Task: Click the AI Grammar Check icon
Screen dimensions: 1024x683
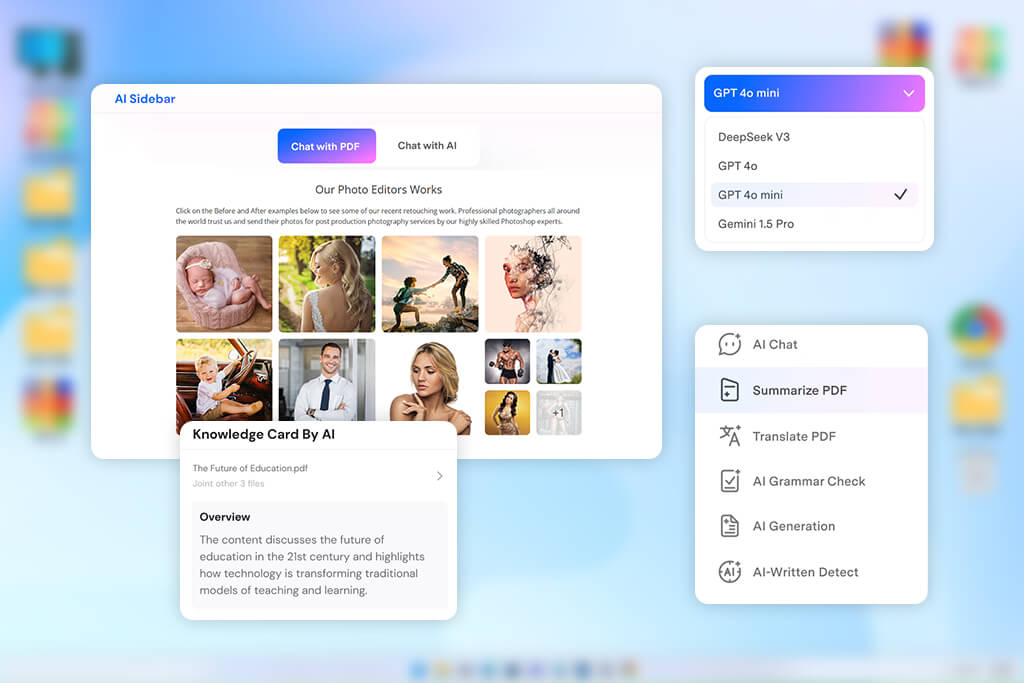Action: click(729, 481)
